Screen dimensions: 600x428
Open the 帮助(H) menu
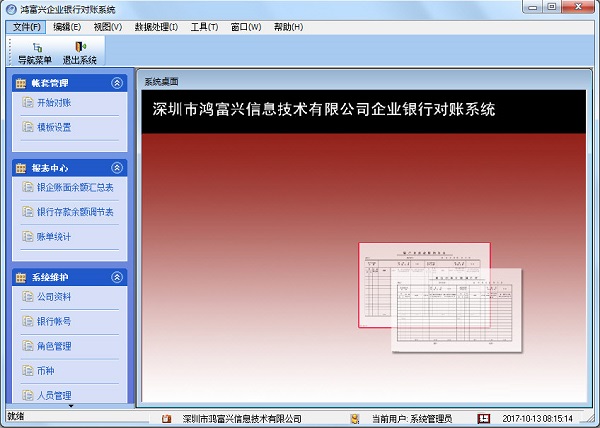pyautogui.click(x=288, y=27)
